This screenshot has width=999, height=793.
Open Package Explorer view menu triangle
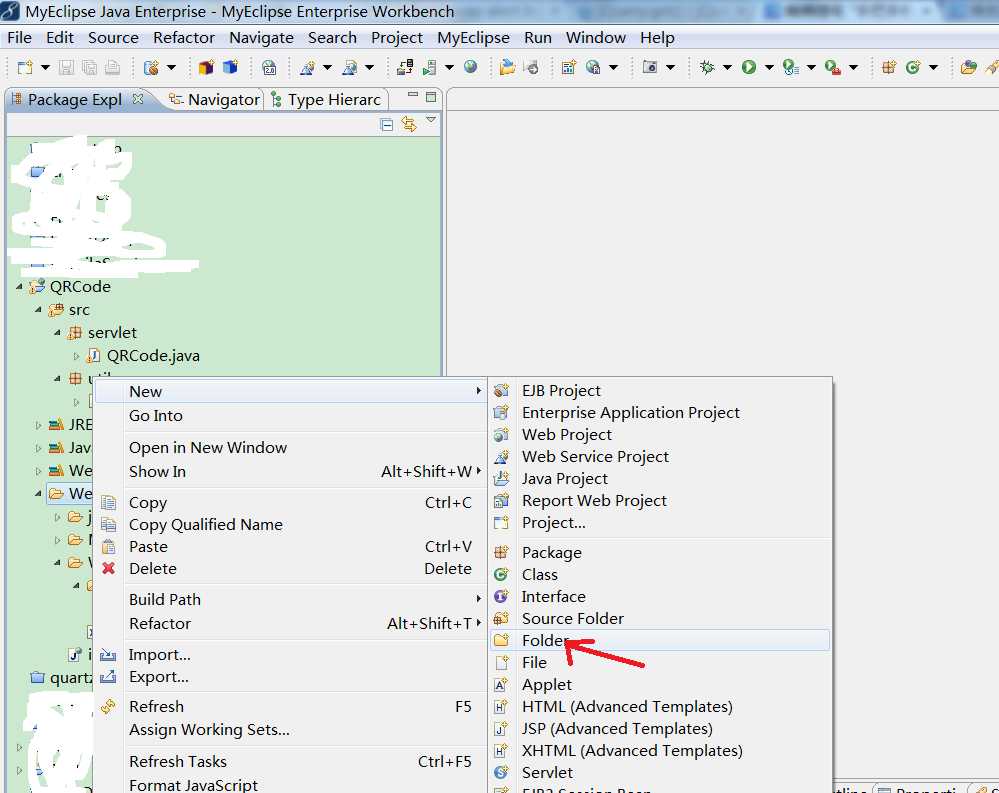tap(431, 120)
